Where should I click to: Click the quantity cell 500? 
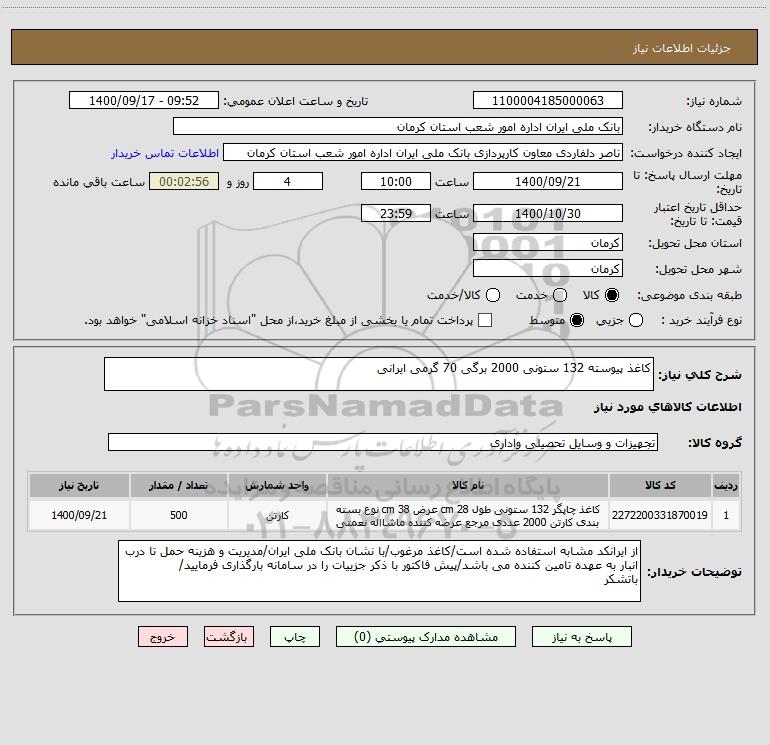(x=179, y=515)
